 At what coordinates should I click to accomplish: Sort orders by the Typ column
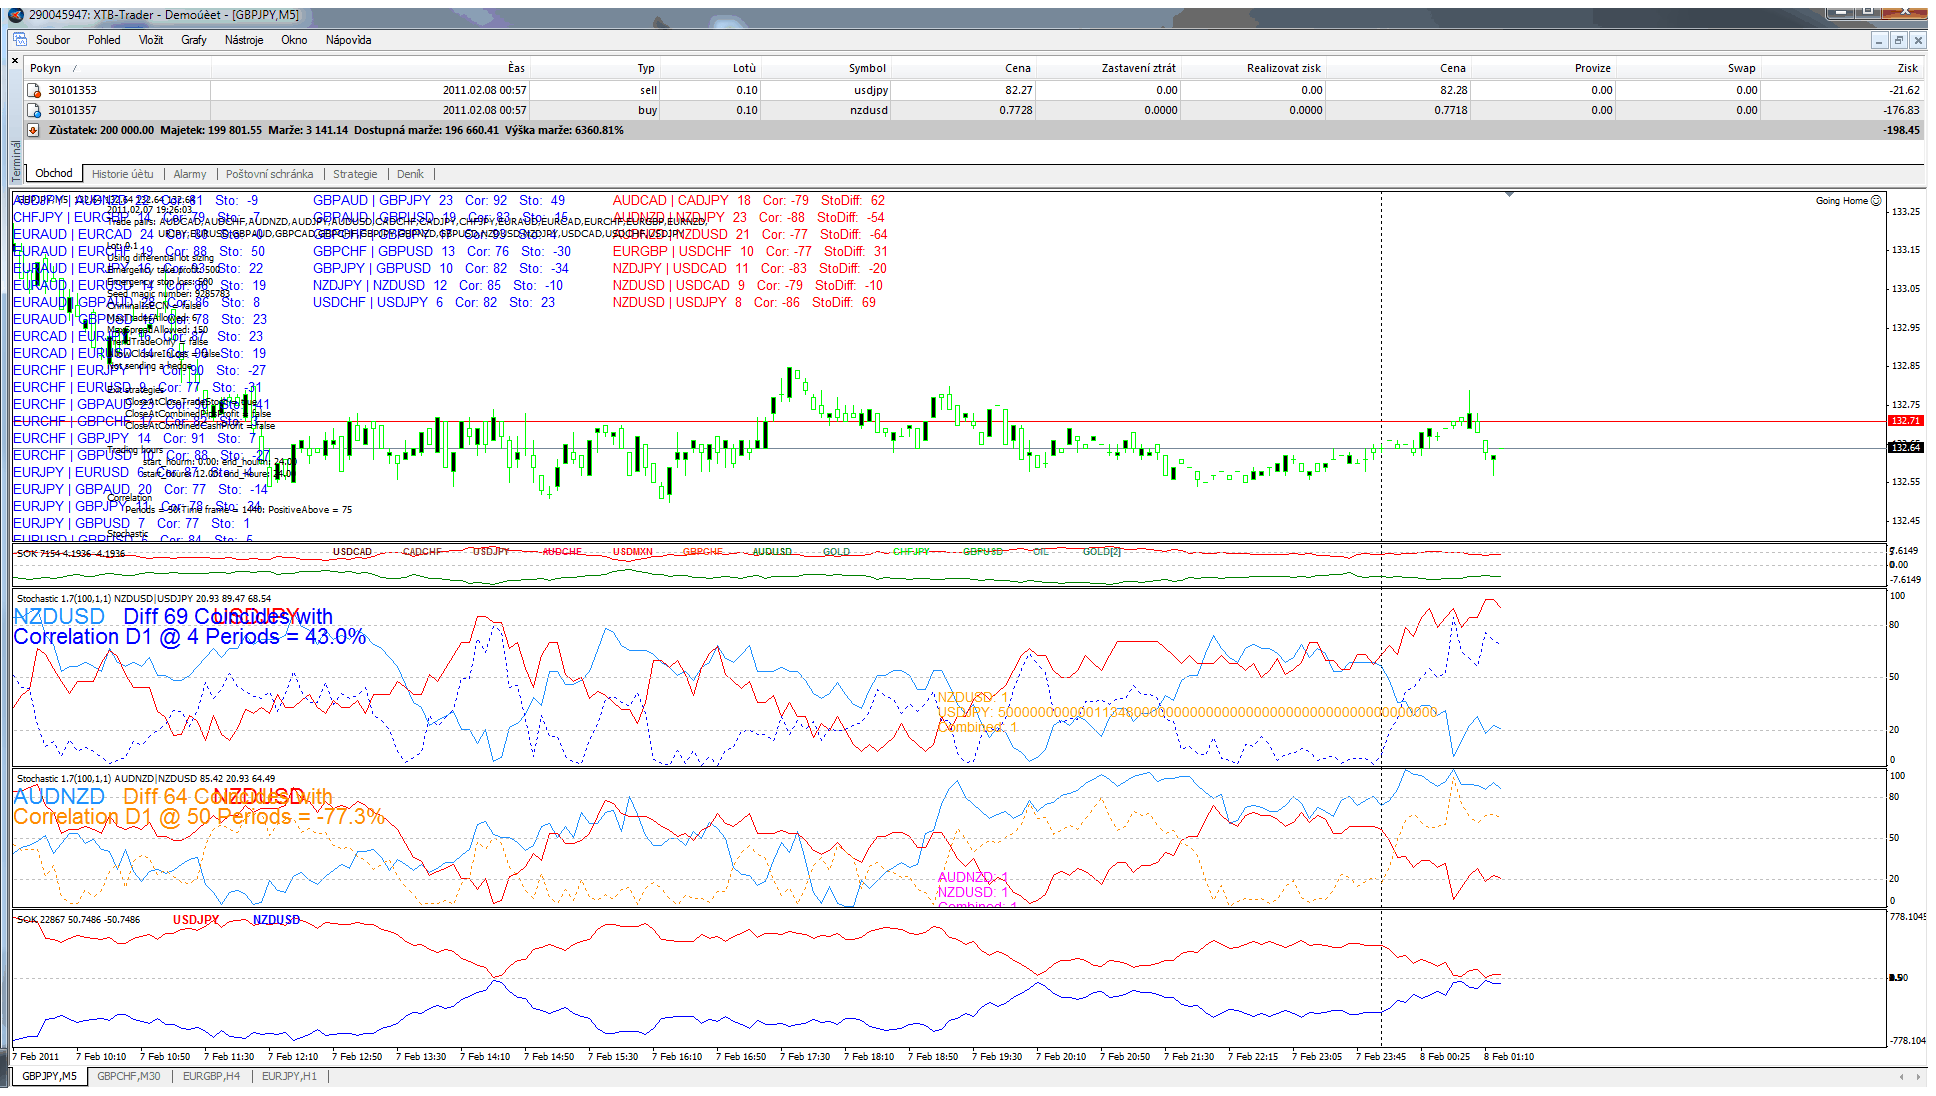(x=646, y=68)
